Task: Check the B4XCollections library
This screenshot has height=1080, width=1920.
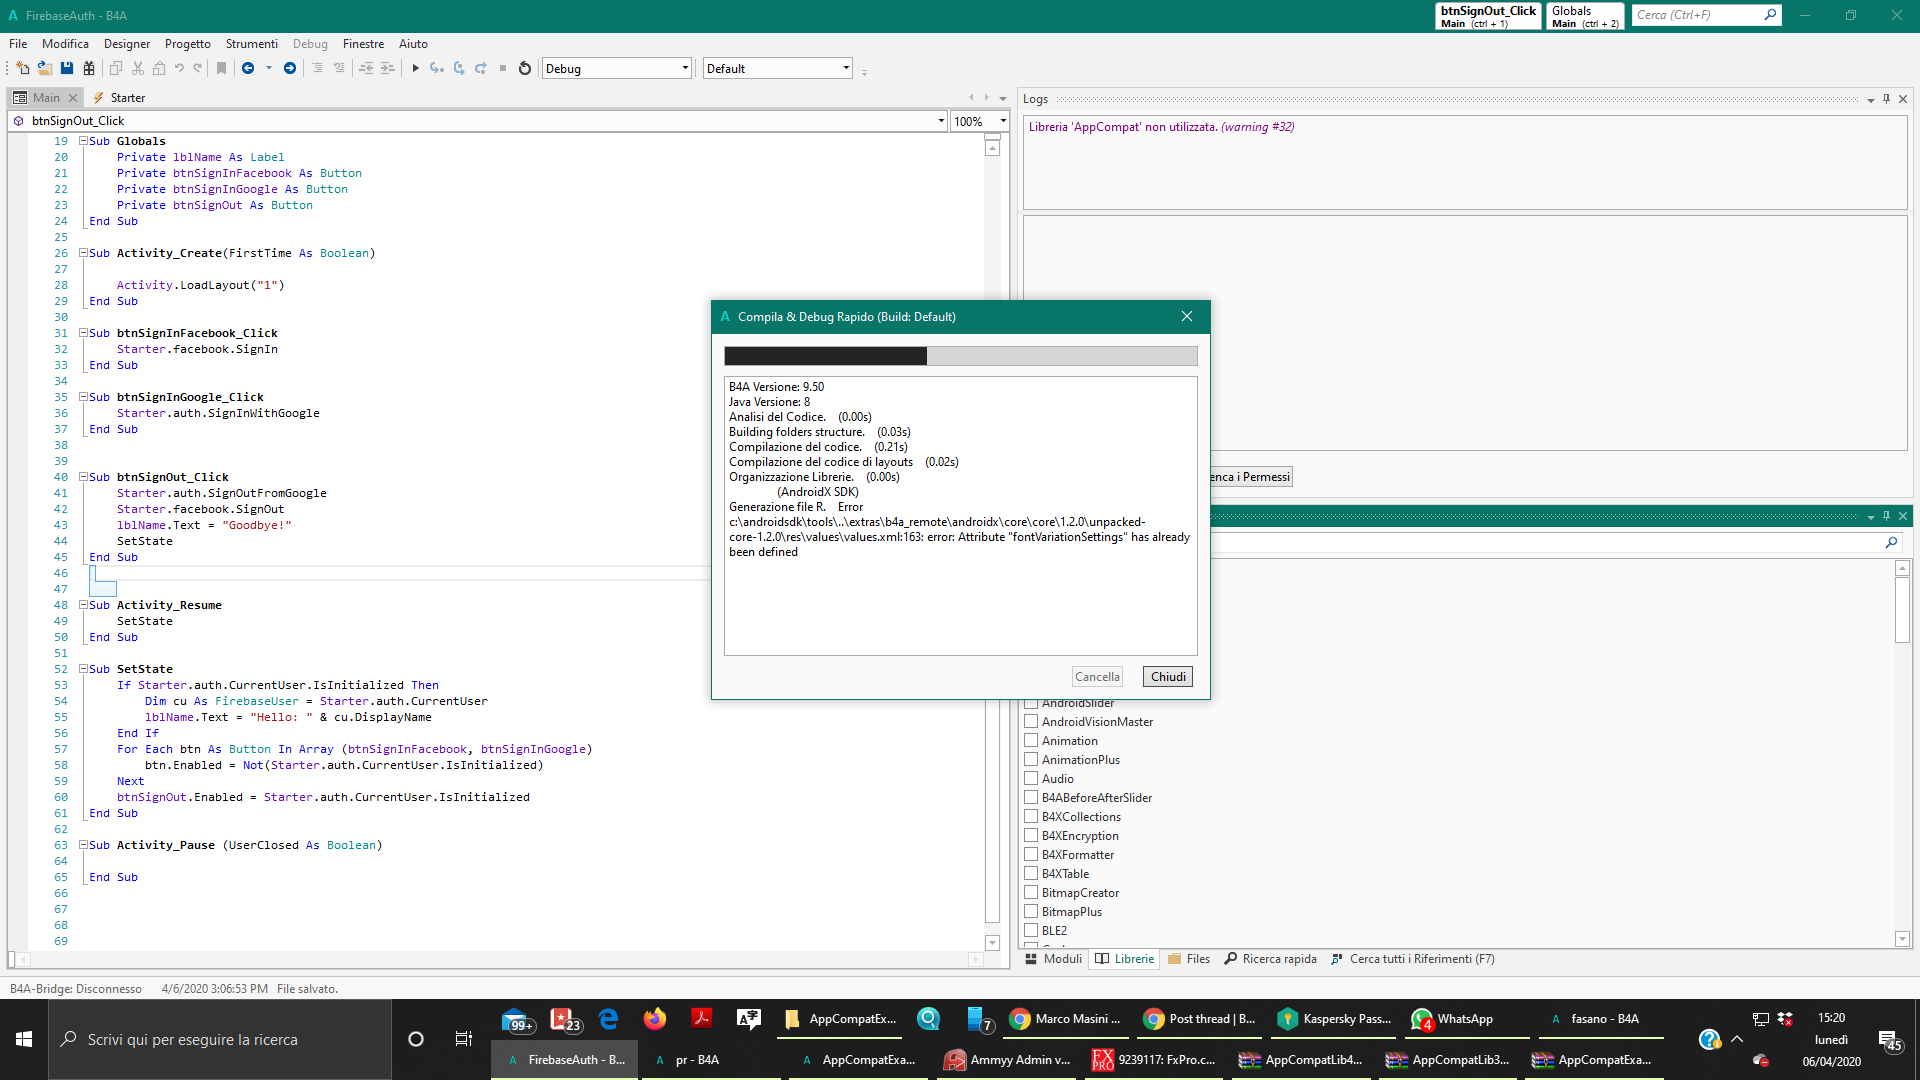Action: (x=1031, y=816)
